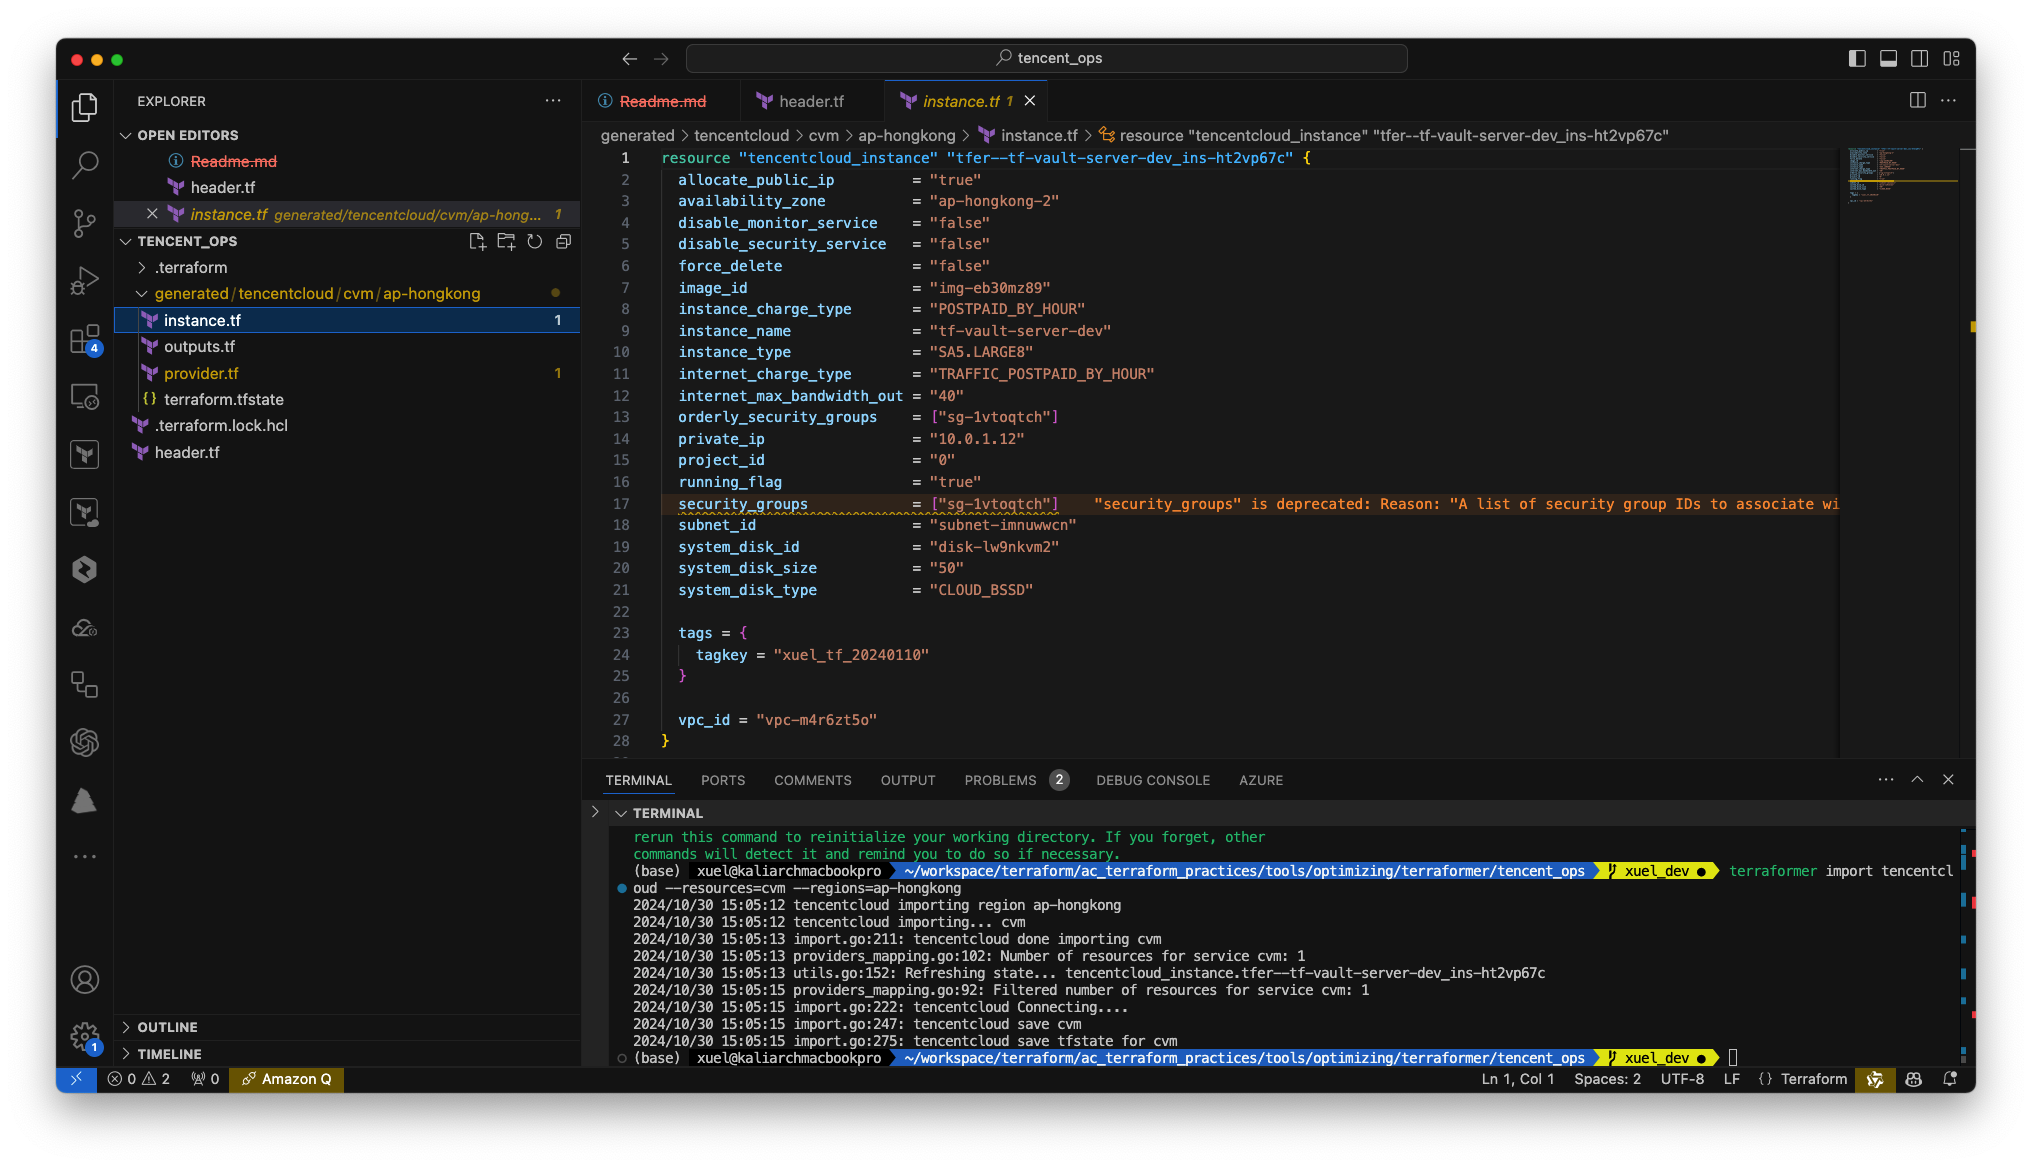Open the header.tf editor tab
This screenshot has width=2032, height=1167.
[x=810, y=101]
